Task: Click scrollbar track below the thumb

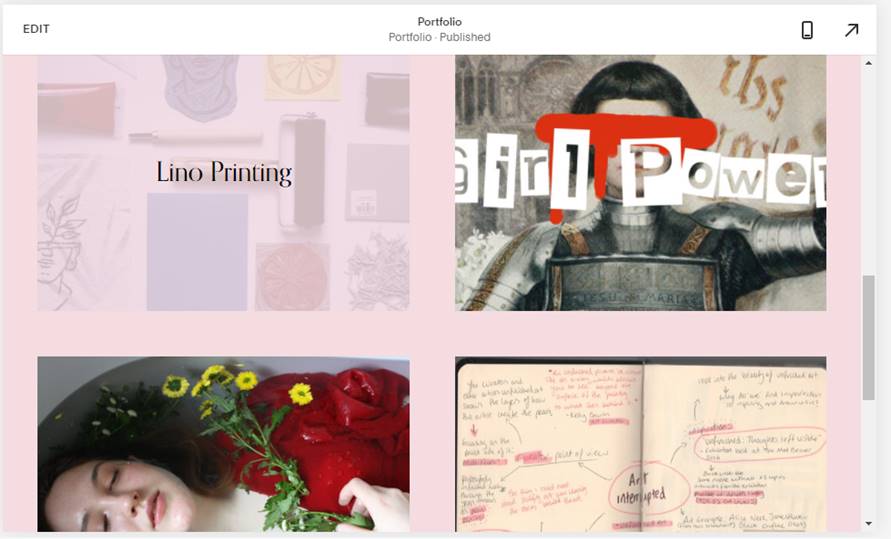Action: (x=868, y=459)
